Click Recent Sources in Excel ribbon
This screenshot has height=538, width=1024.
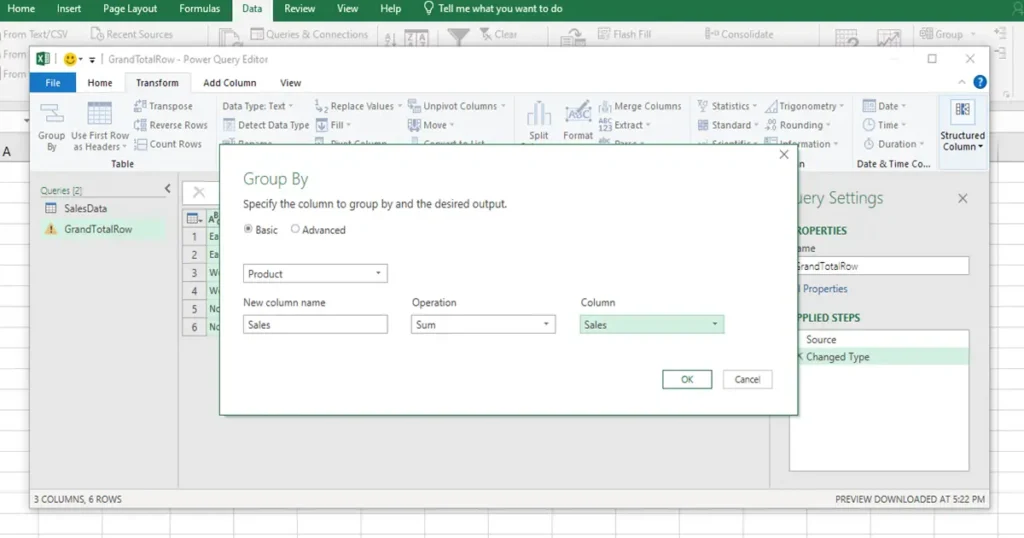pyautogui.click(x=132, y=34)
